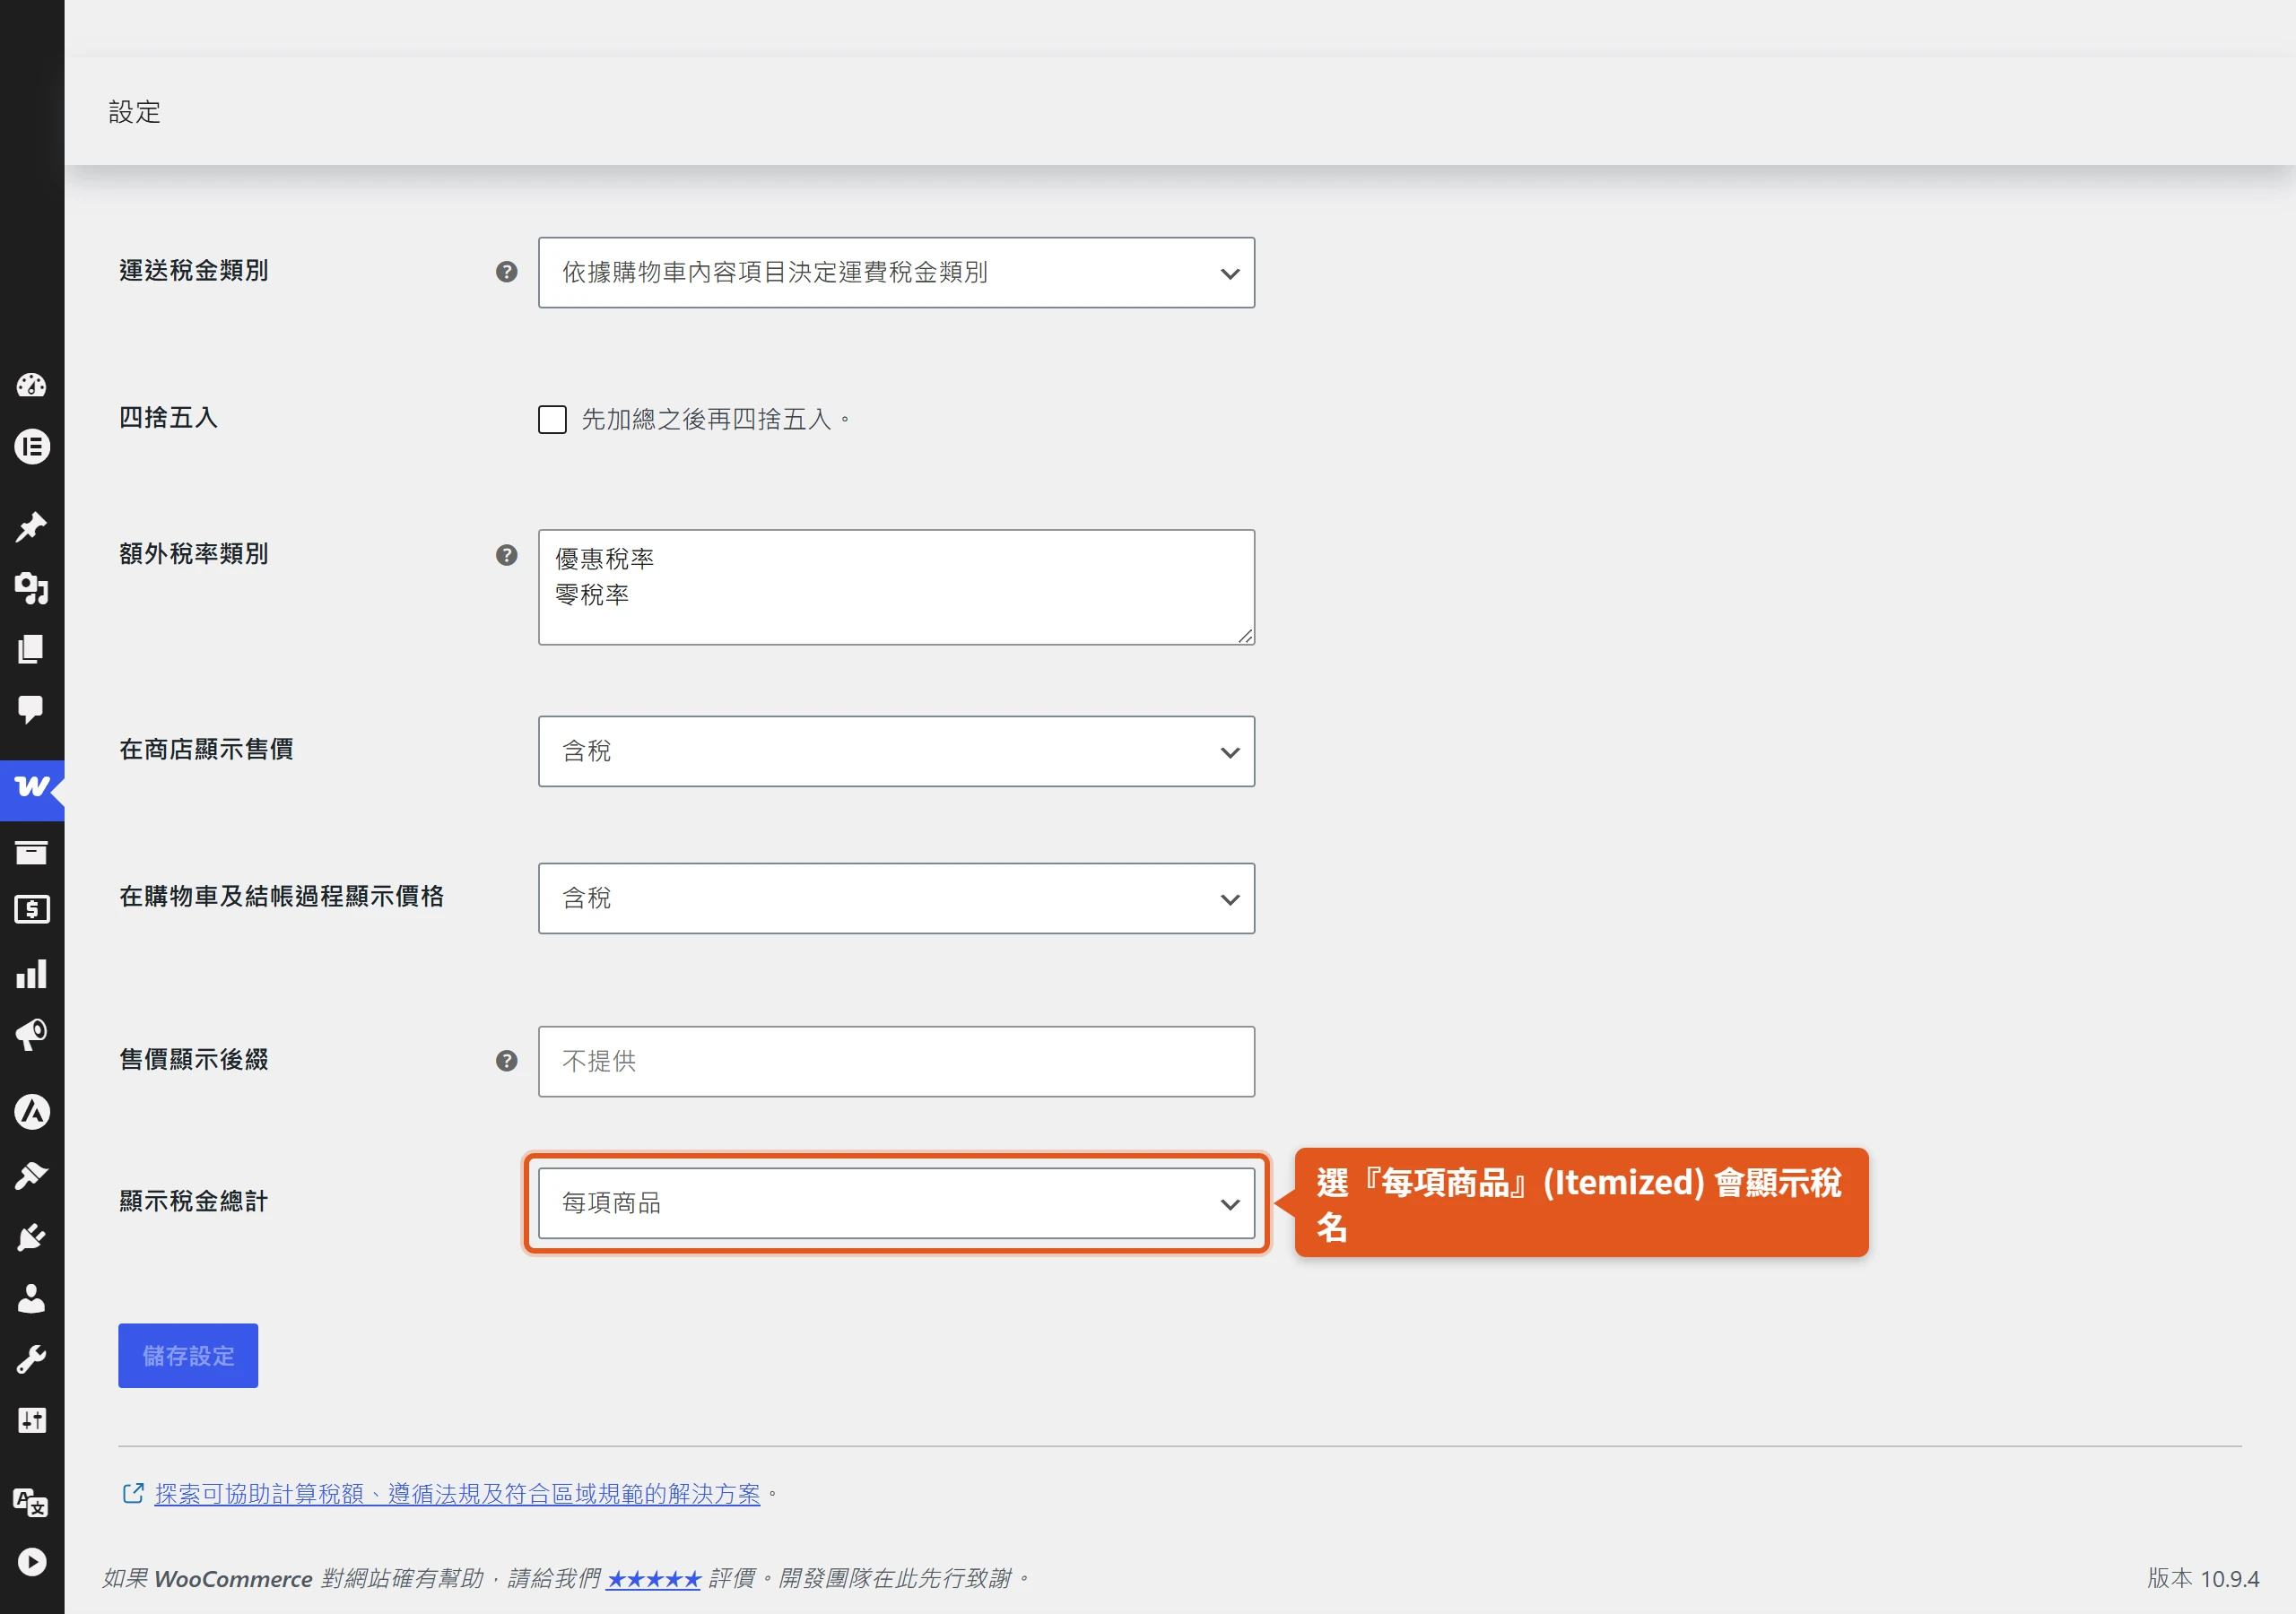
Task: Open the Analytics bar chart sidebar icon
Action: (31, 973)
